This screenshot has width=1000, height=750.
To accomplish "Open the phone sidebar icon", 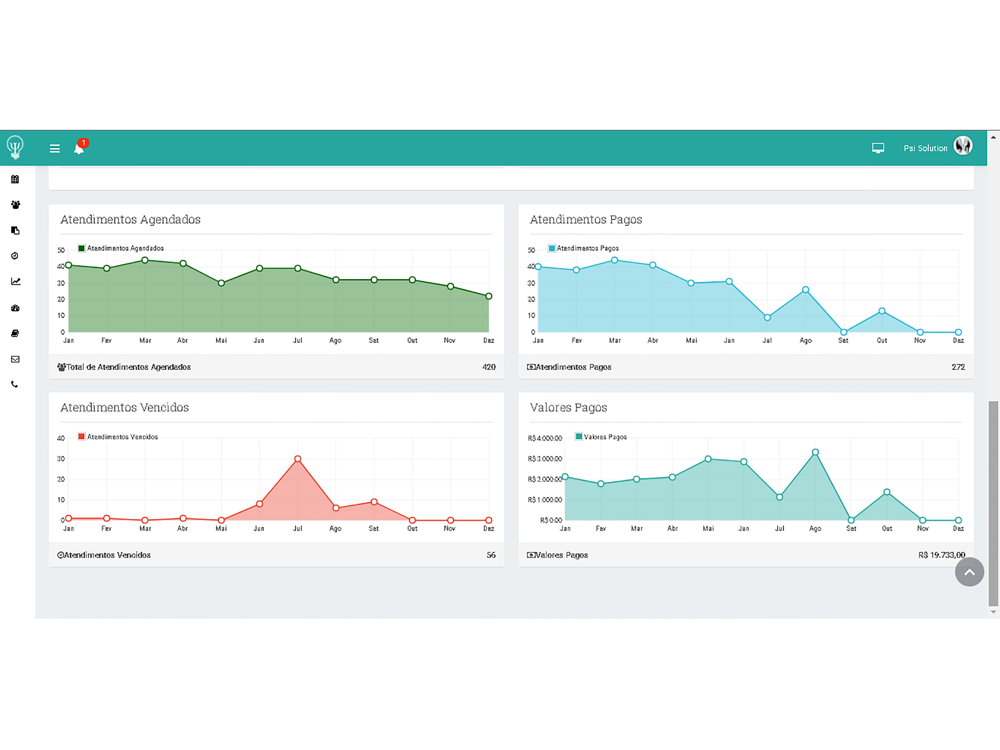I will coord(15,385).
